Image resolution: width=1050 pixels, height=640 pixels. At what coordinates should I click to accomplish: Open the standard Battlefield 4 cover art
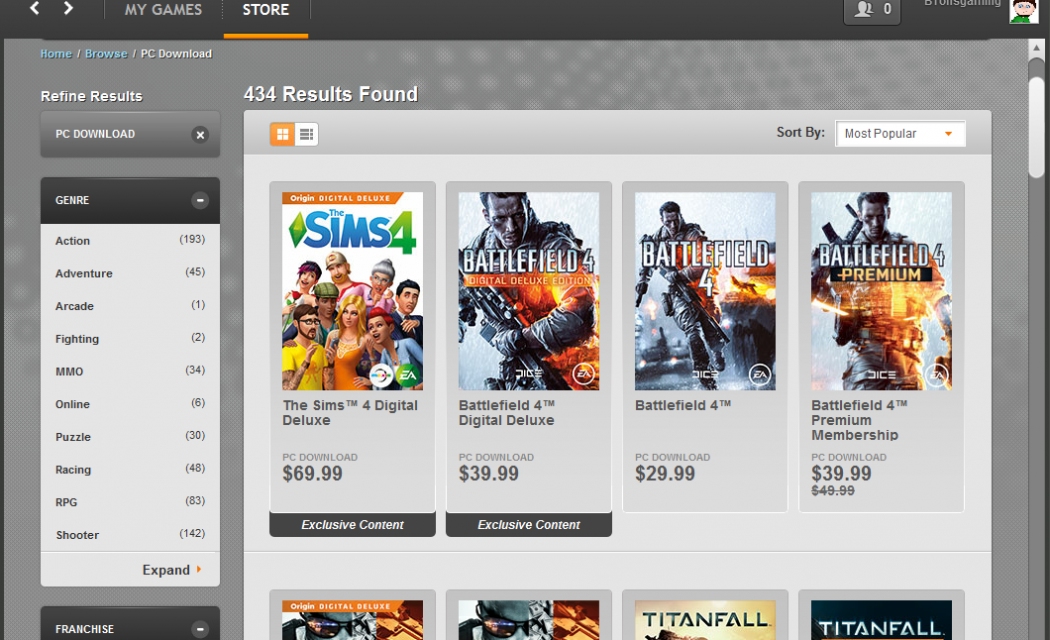[705, 291]
